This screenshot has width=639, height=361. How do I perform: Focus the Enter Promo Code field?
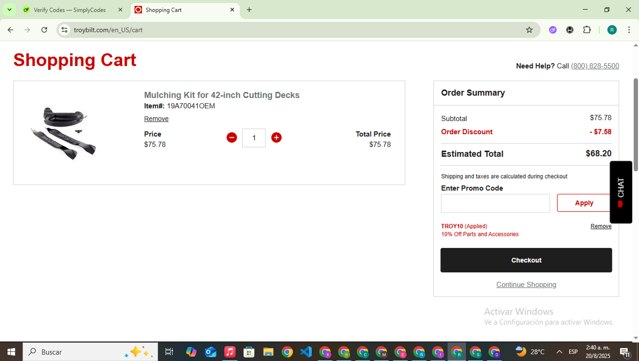coord(495,203)
